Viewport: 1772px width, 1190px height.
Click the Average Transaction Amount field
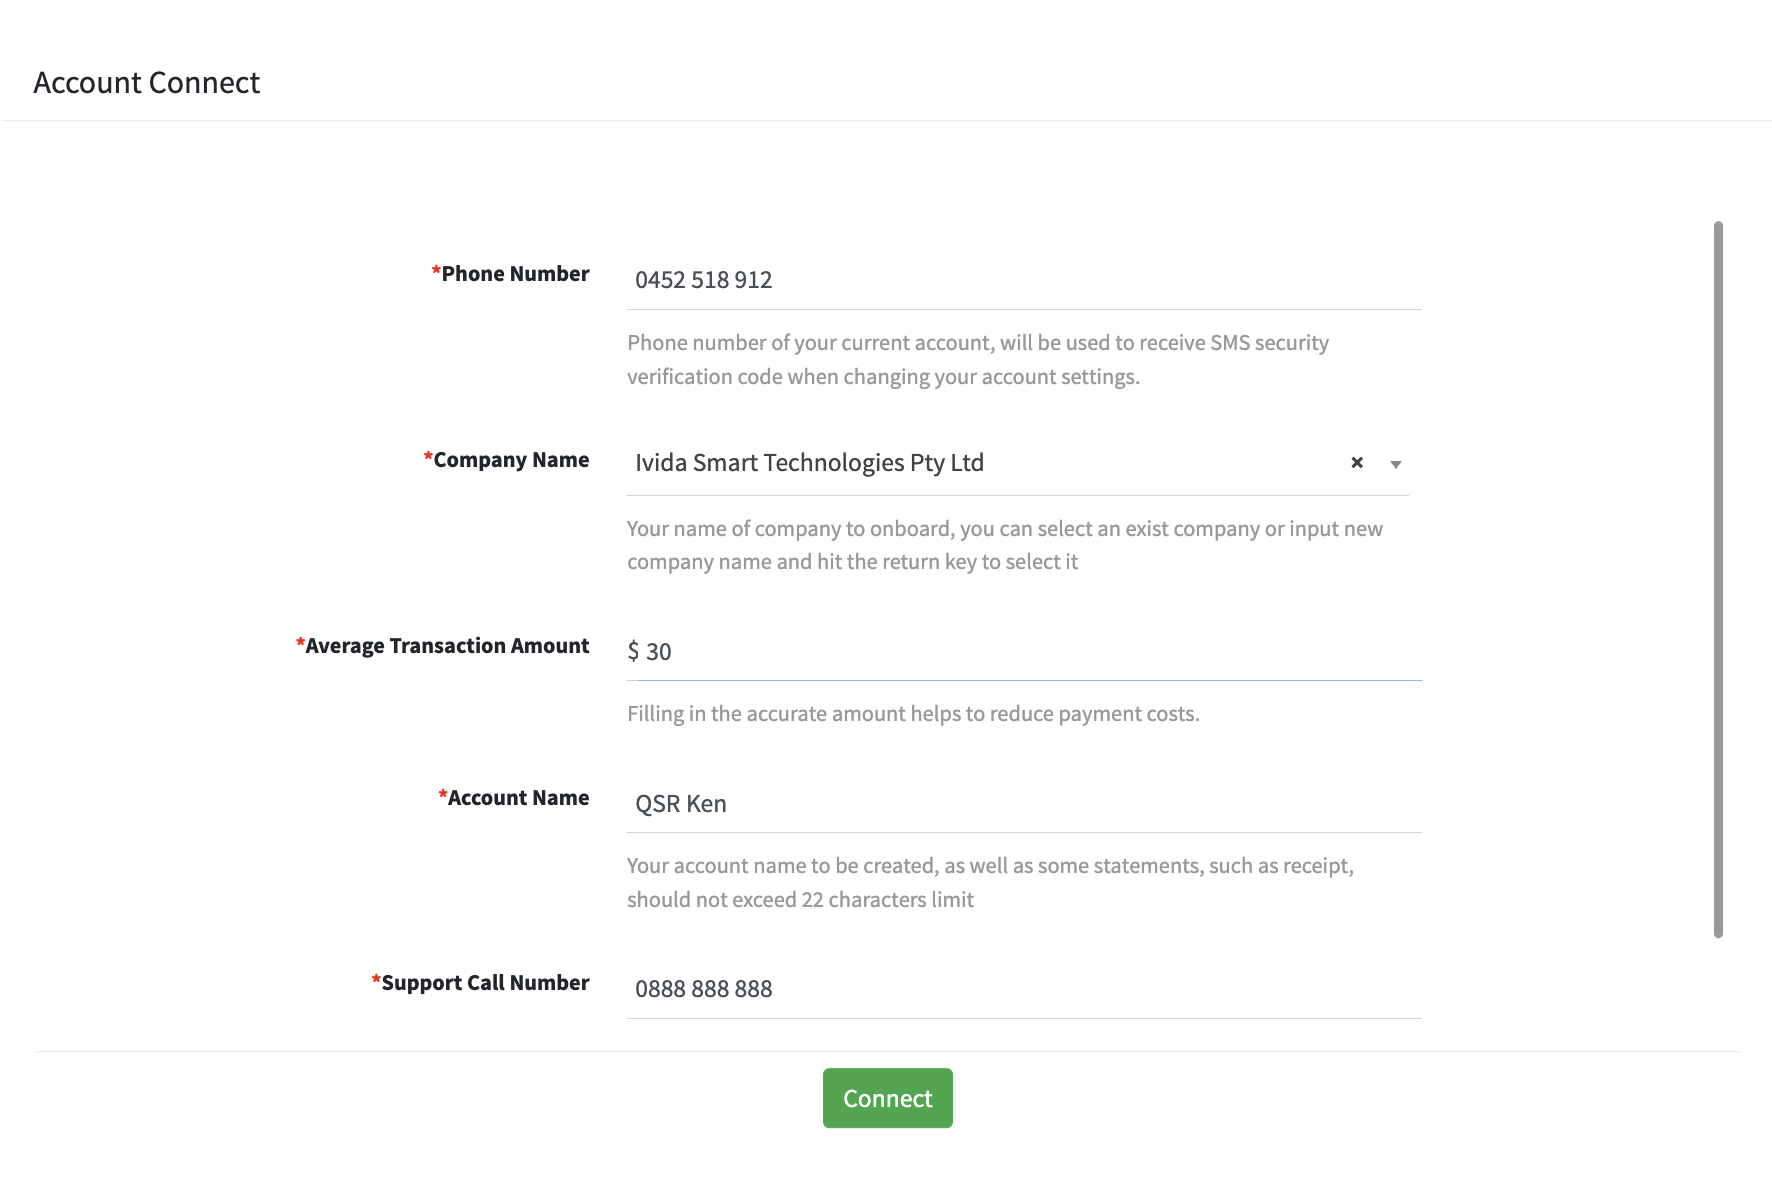click(1030, 652)
